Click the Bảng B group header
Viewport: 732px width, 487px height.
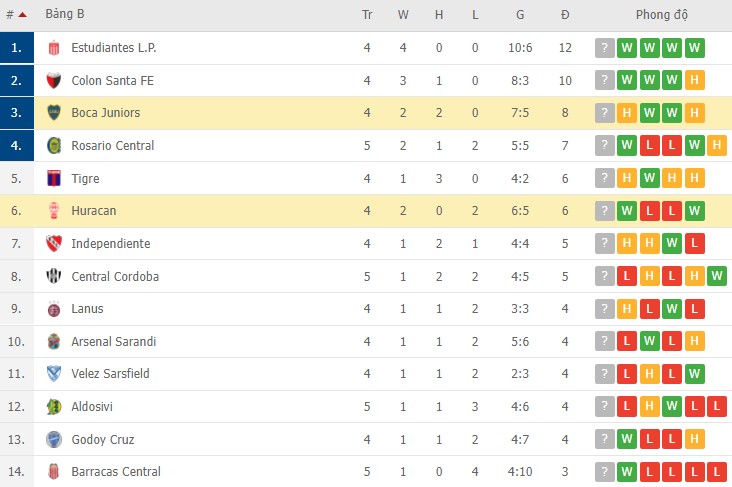[65, 15]
